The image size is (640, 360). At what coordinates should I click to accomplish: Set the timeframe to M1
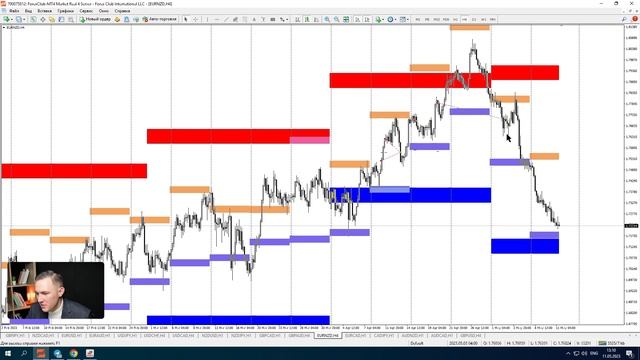[x=418, y=19]
